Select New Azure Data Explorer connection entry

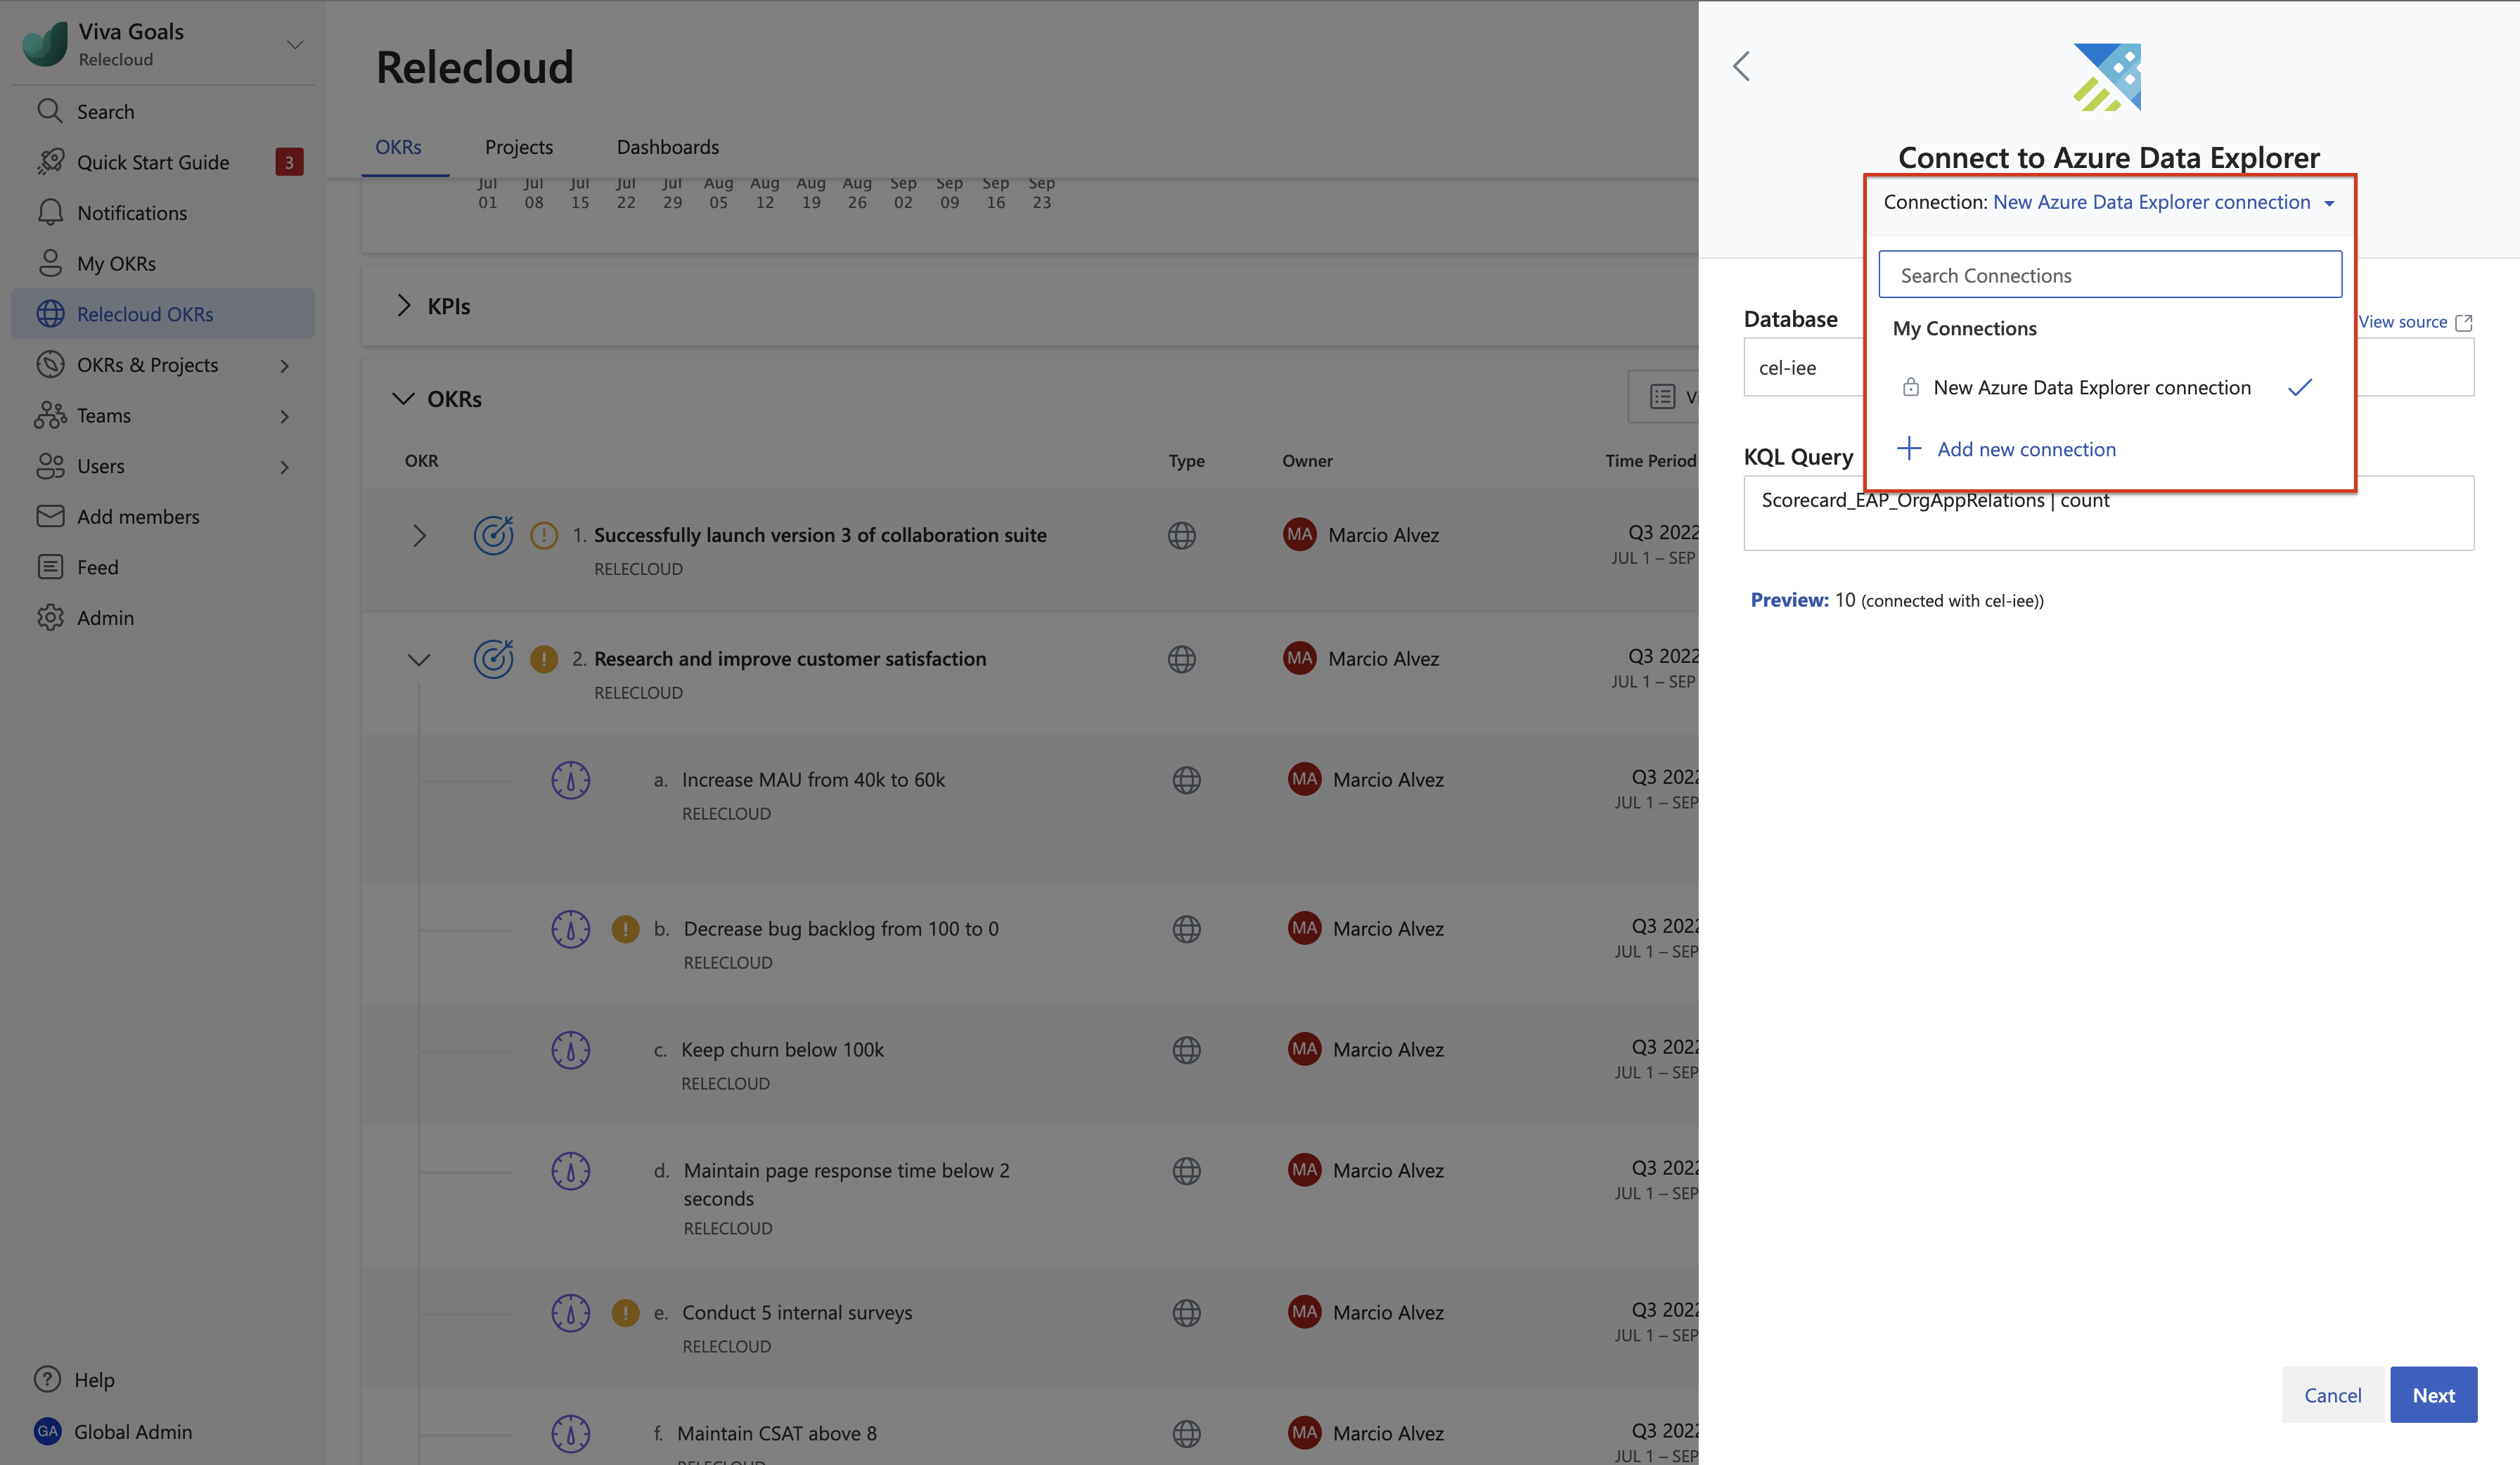click(2110, 387)
